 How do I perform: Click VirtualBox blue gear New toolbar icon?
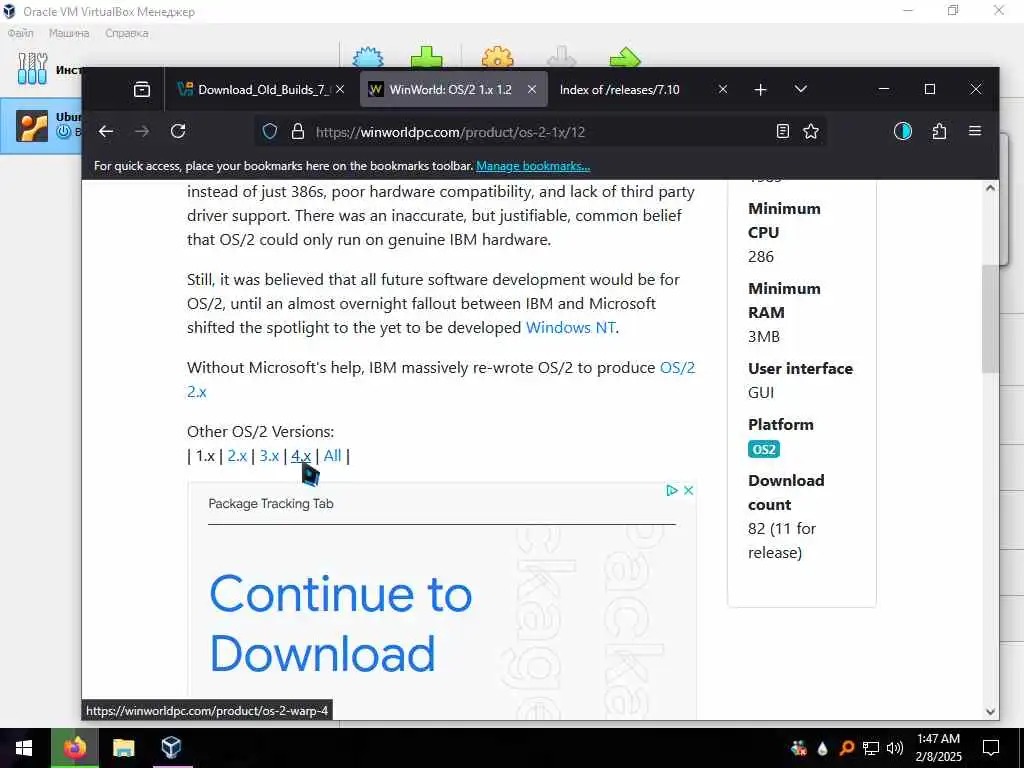click(368, 57)
